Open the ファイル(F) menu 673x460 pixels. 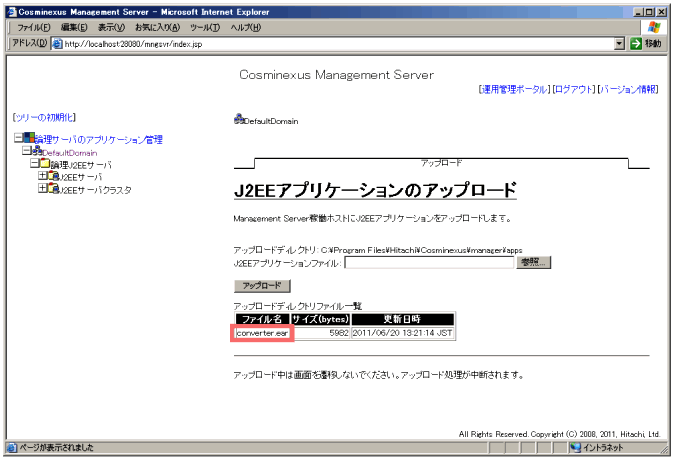33,27
